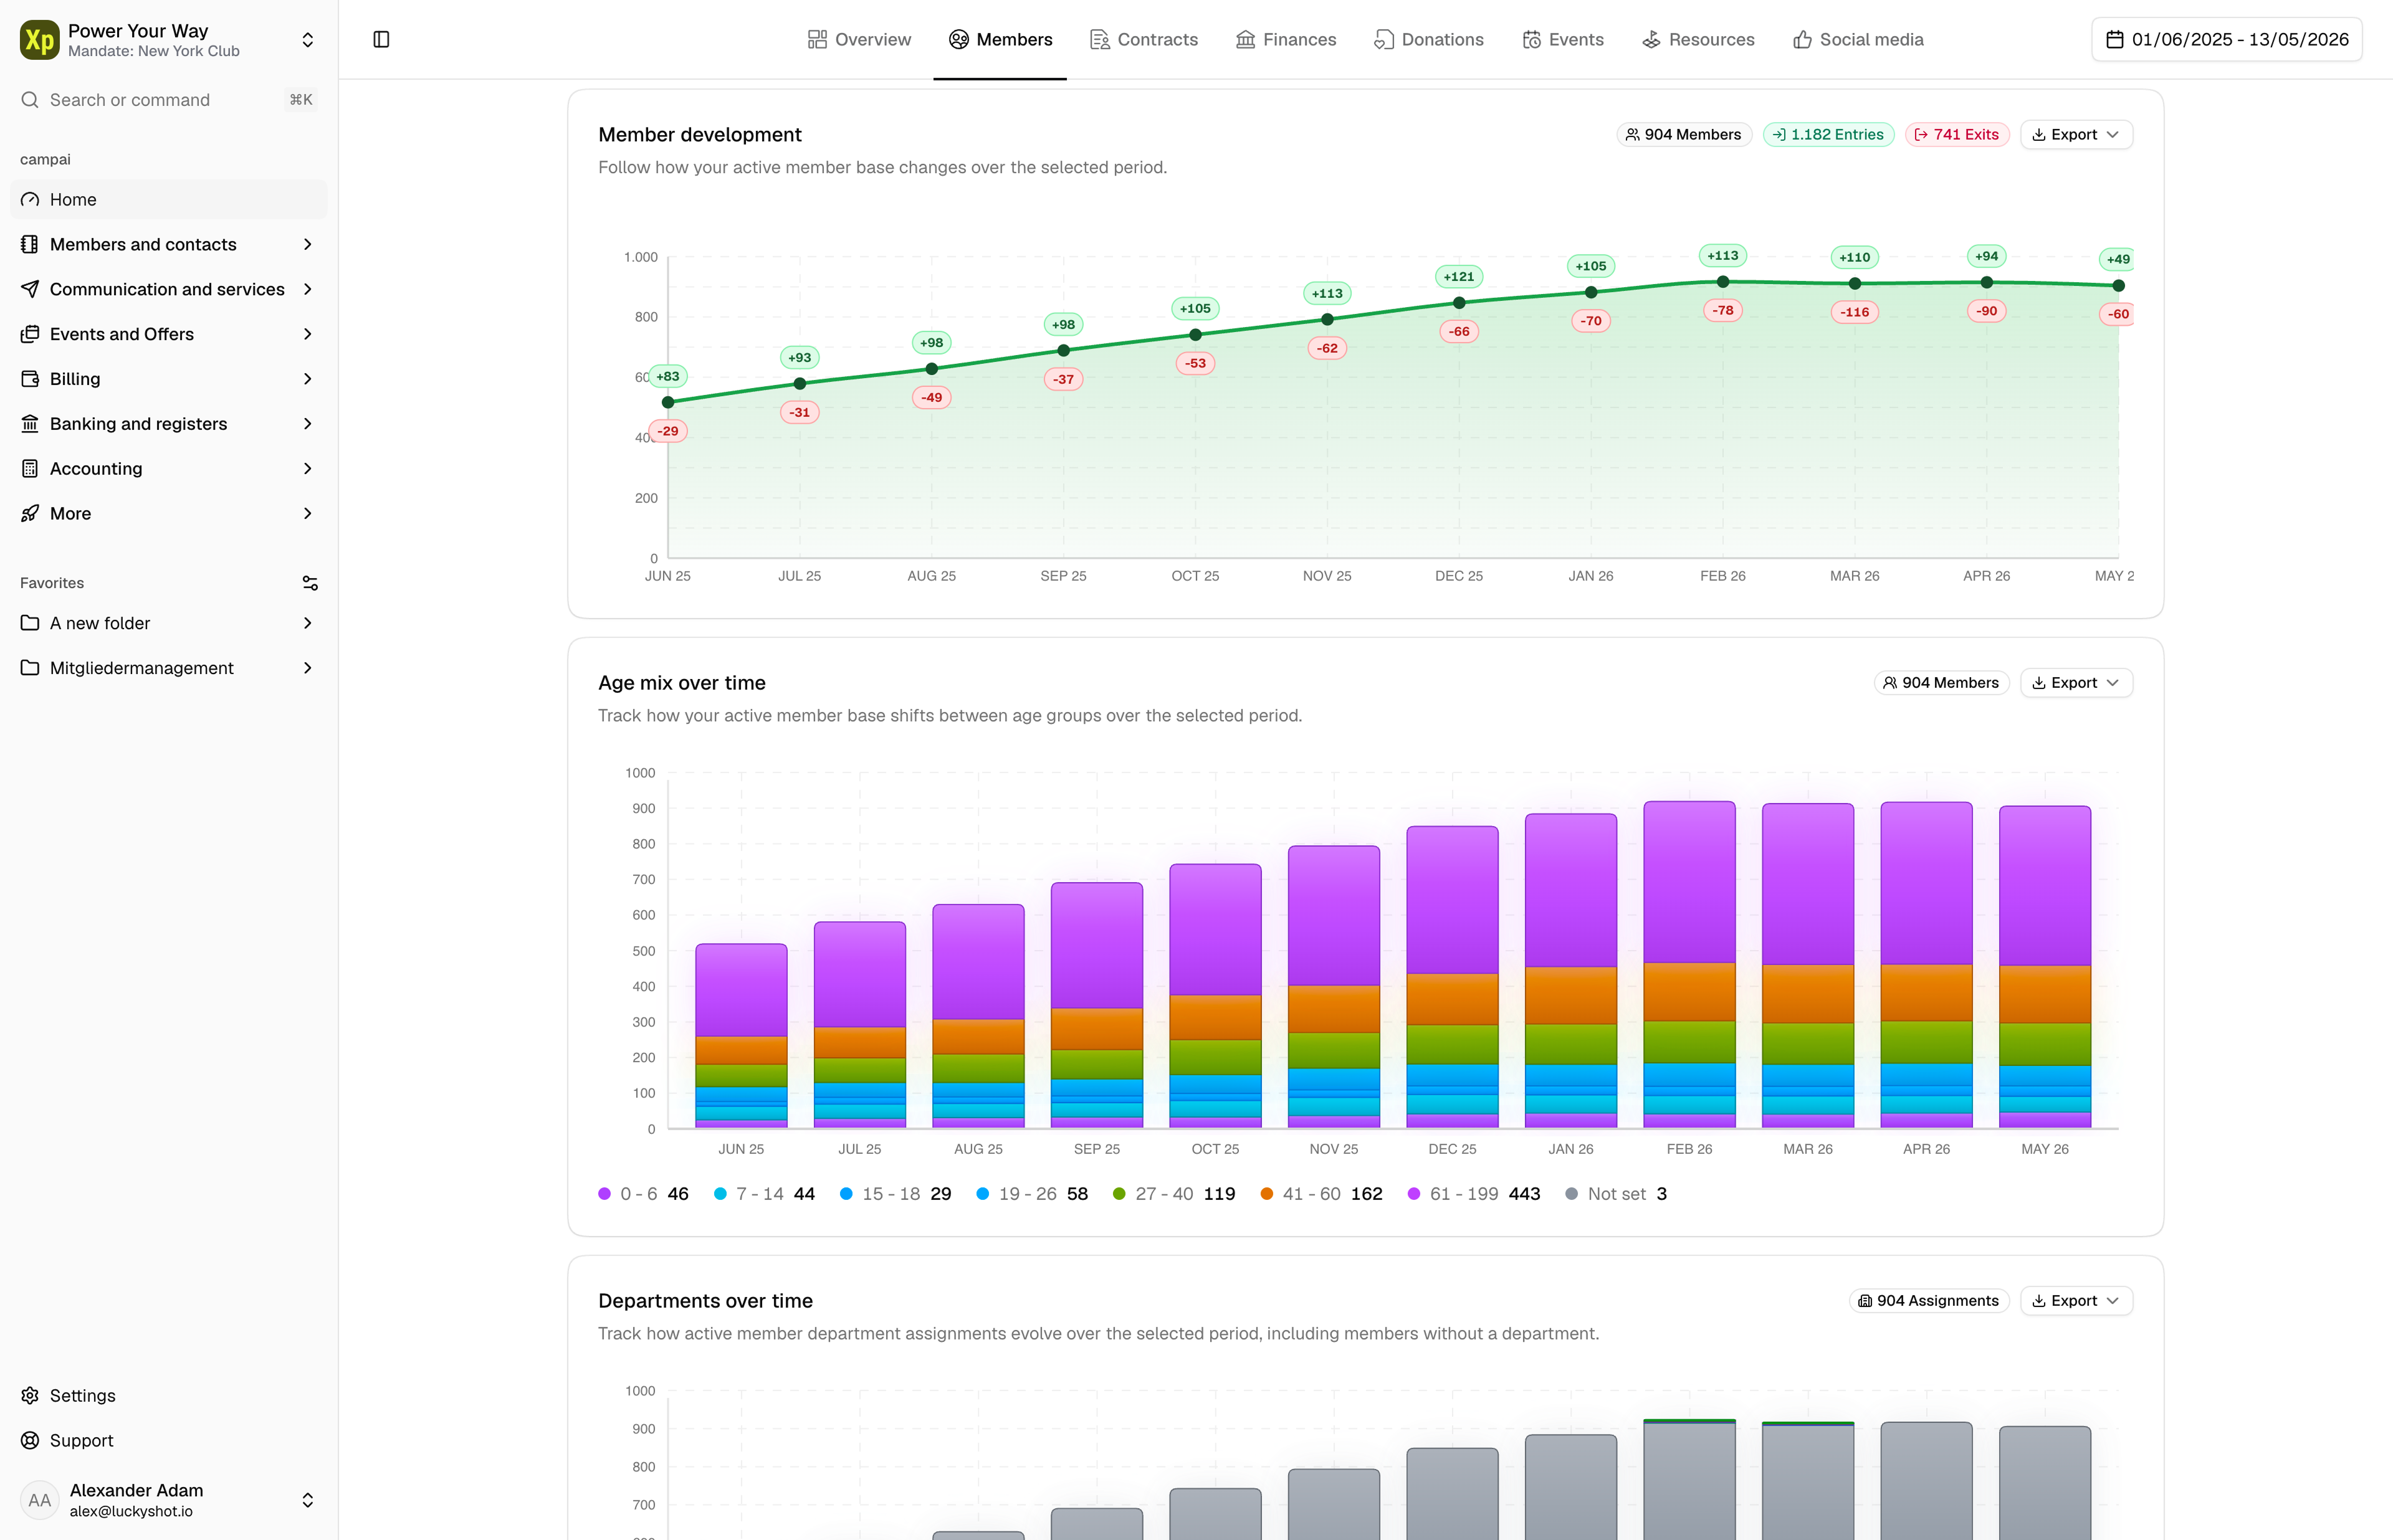This screenshot has height=1540, width=2393.
Task: Toggle Not set age group legend
Action: pos(1616,1194)
